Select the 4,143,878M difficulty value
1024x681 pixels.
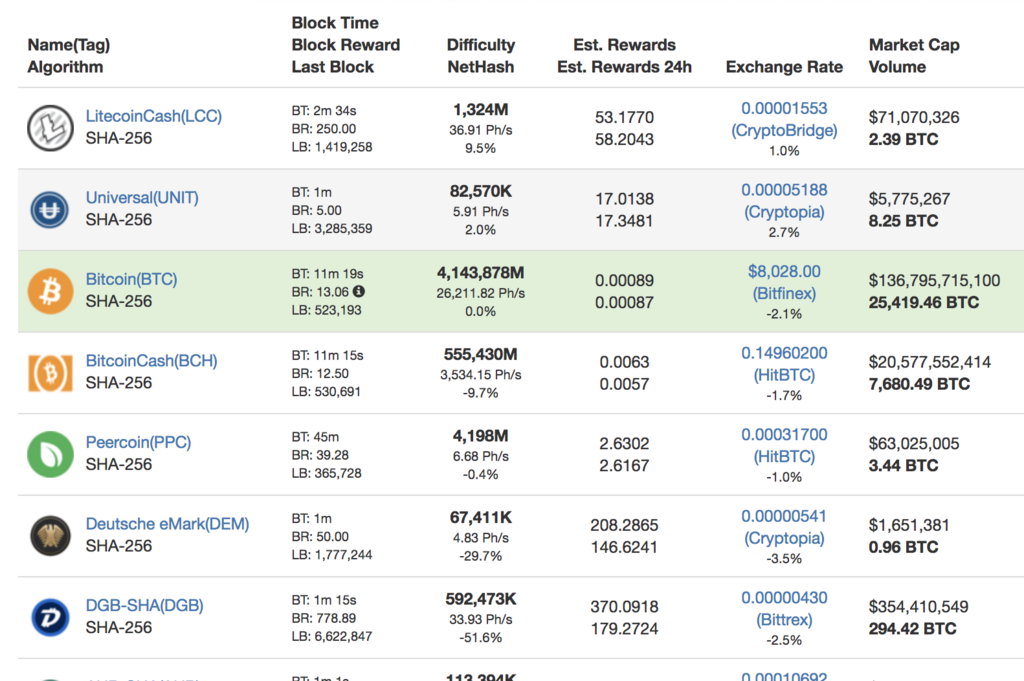[481, 273]
